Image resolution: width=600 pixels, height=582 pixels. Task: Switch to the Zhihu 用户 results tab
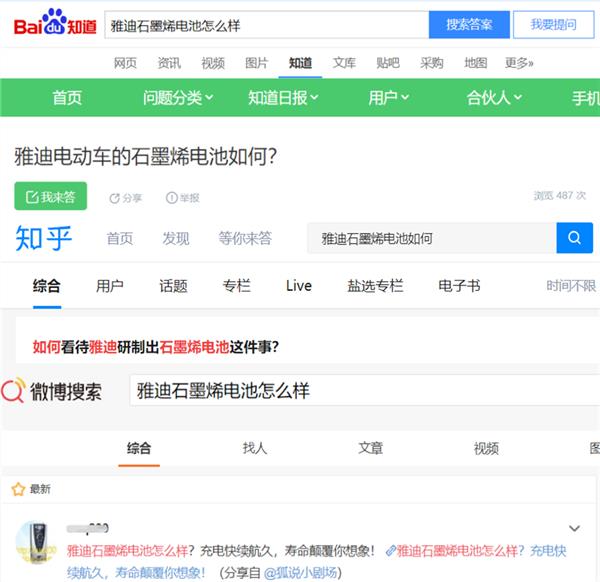pyautogui.click(x=110, y=286)
